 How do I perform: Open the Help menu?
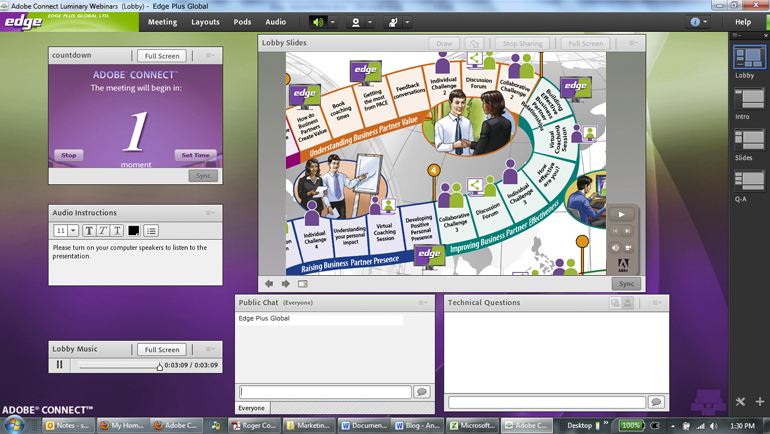(x=743, y=22)
